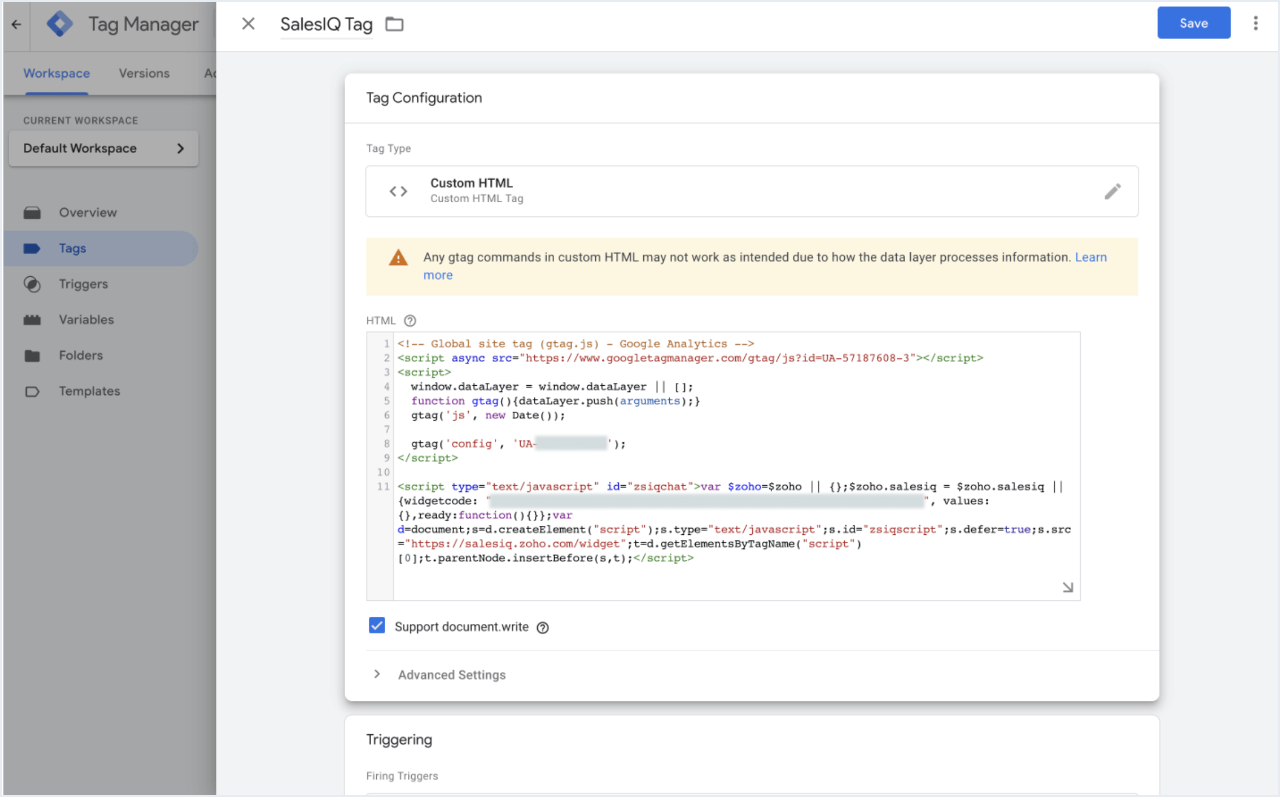Switch to the Versions tab
This screenshot has height=797, width=1280.
tap(144, 73)
